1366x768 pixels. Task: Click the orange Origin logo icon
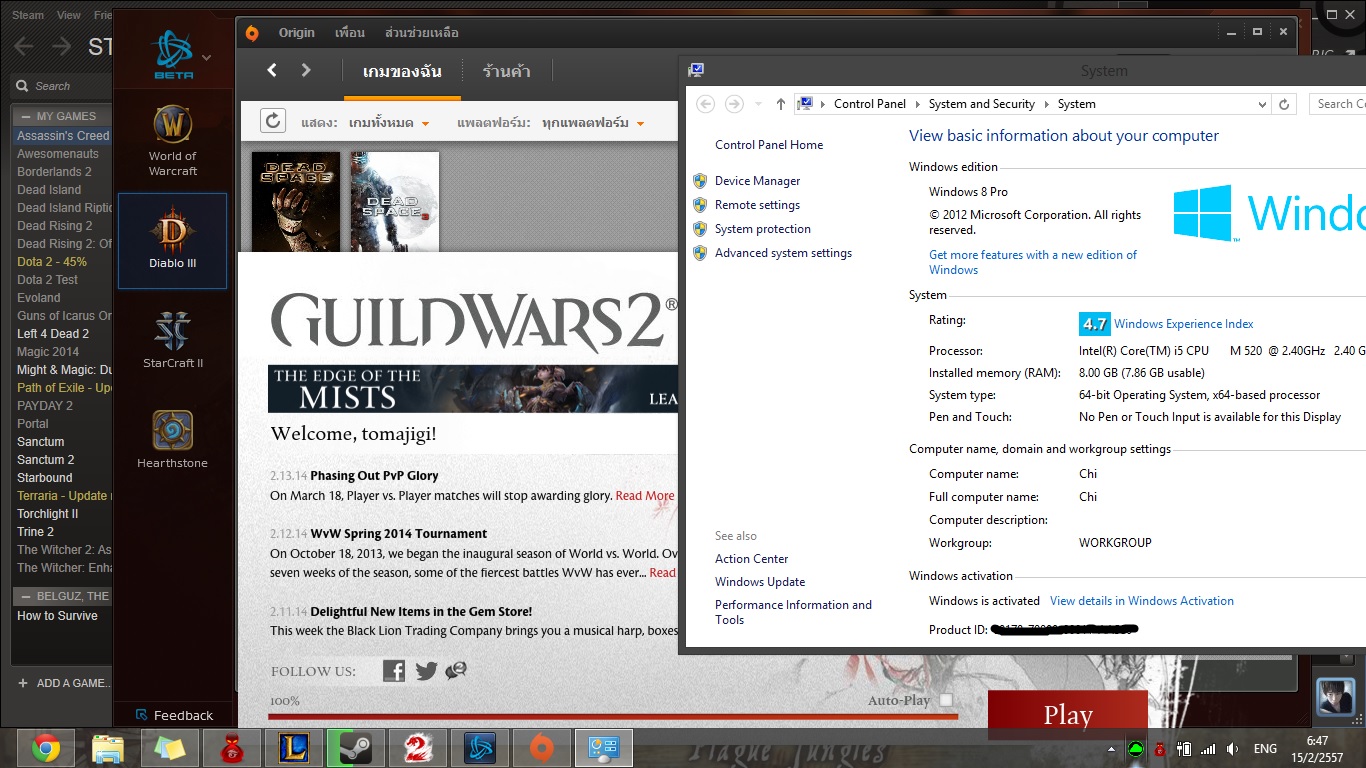[x=252, y=33]
